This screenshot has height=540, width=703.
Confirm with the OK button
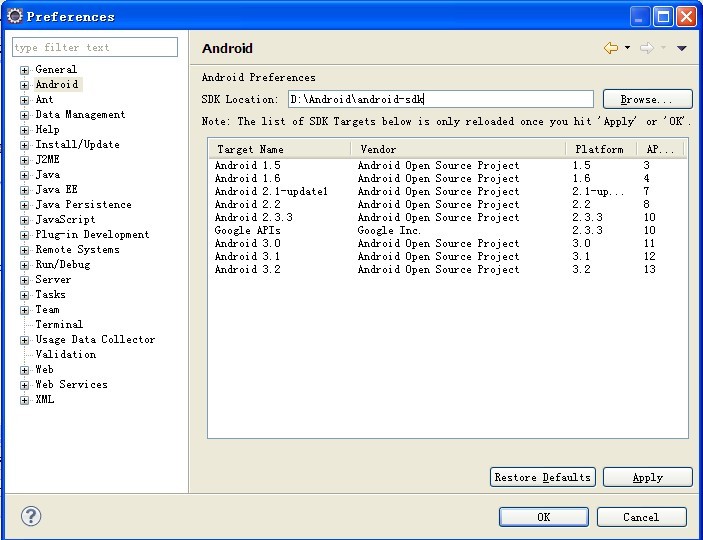pyautogui.click(x=543, y=517)
